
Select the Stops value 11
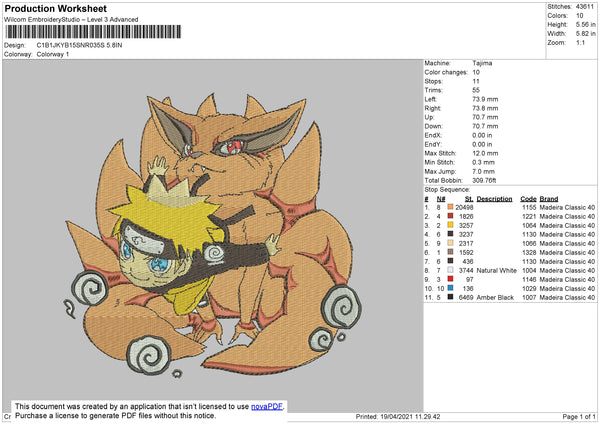(476, 81)
